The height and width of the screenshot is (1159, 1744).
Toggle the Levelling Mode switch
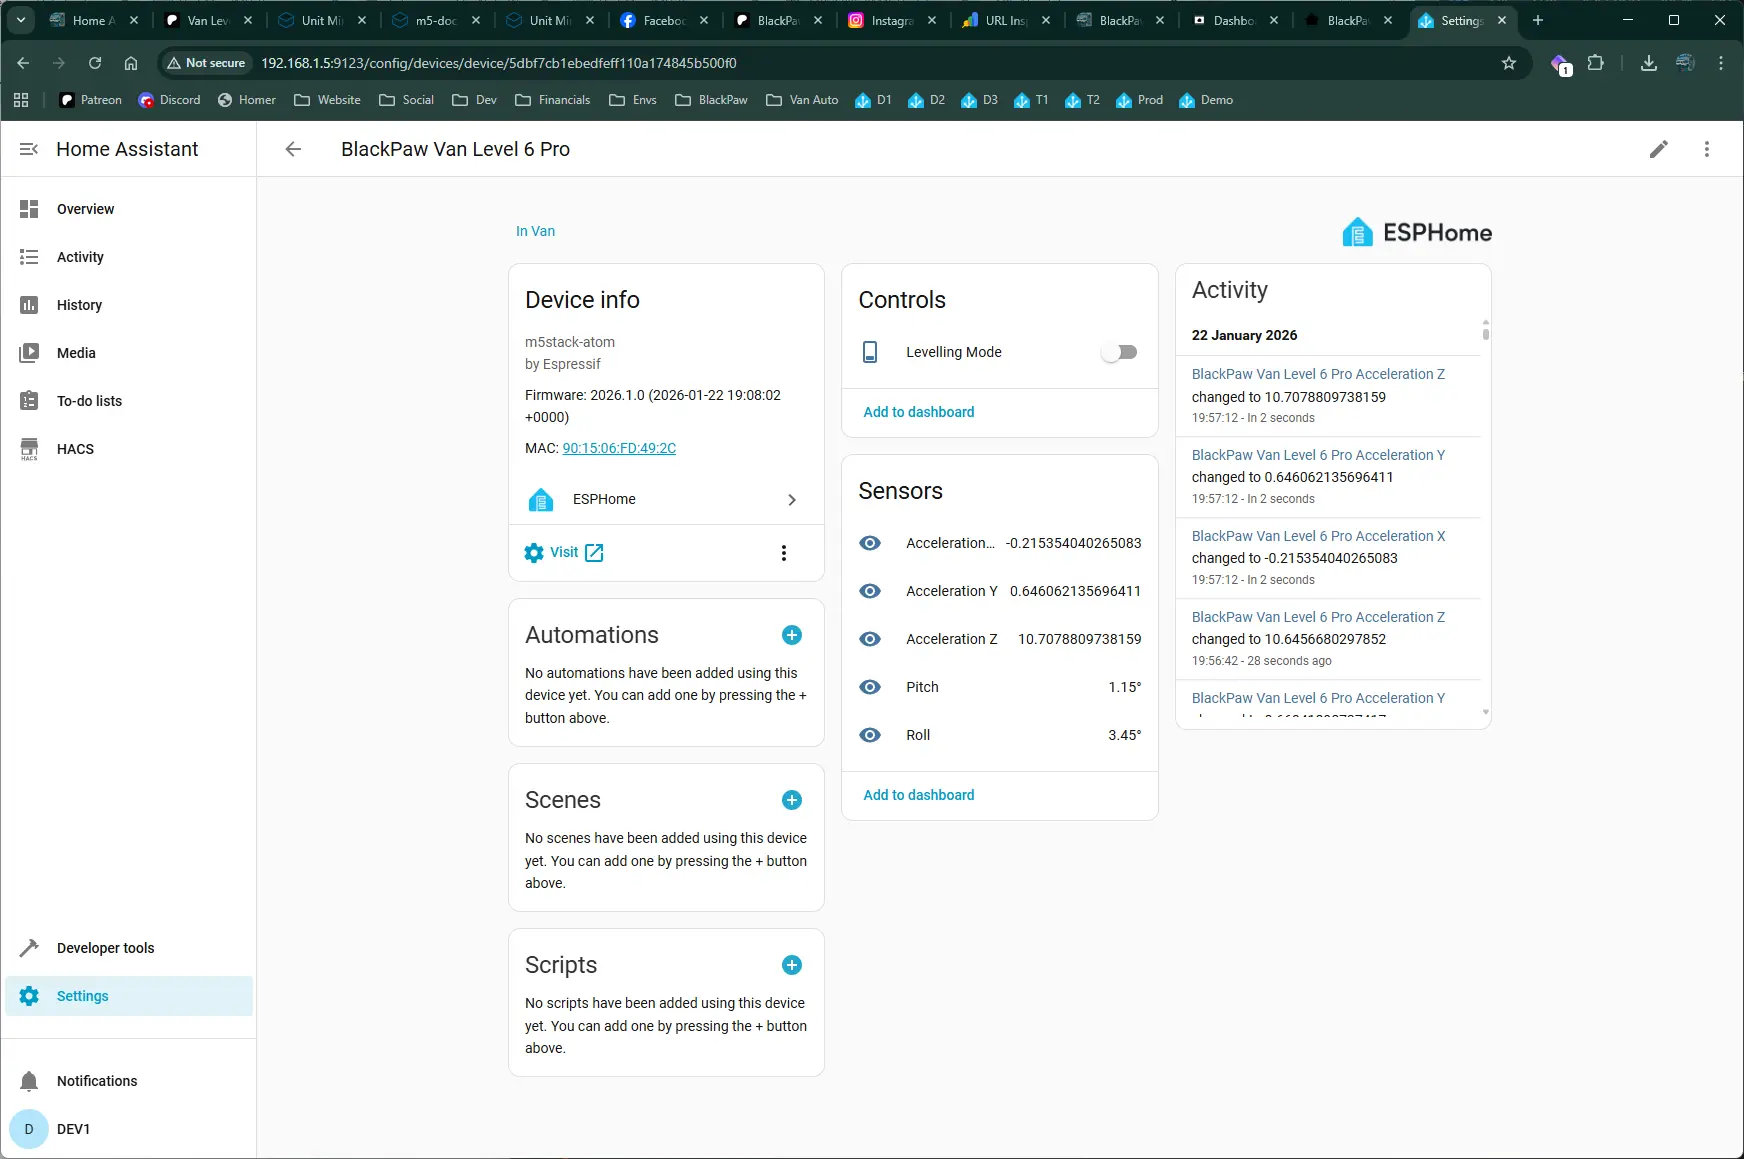pos(1119,352)
